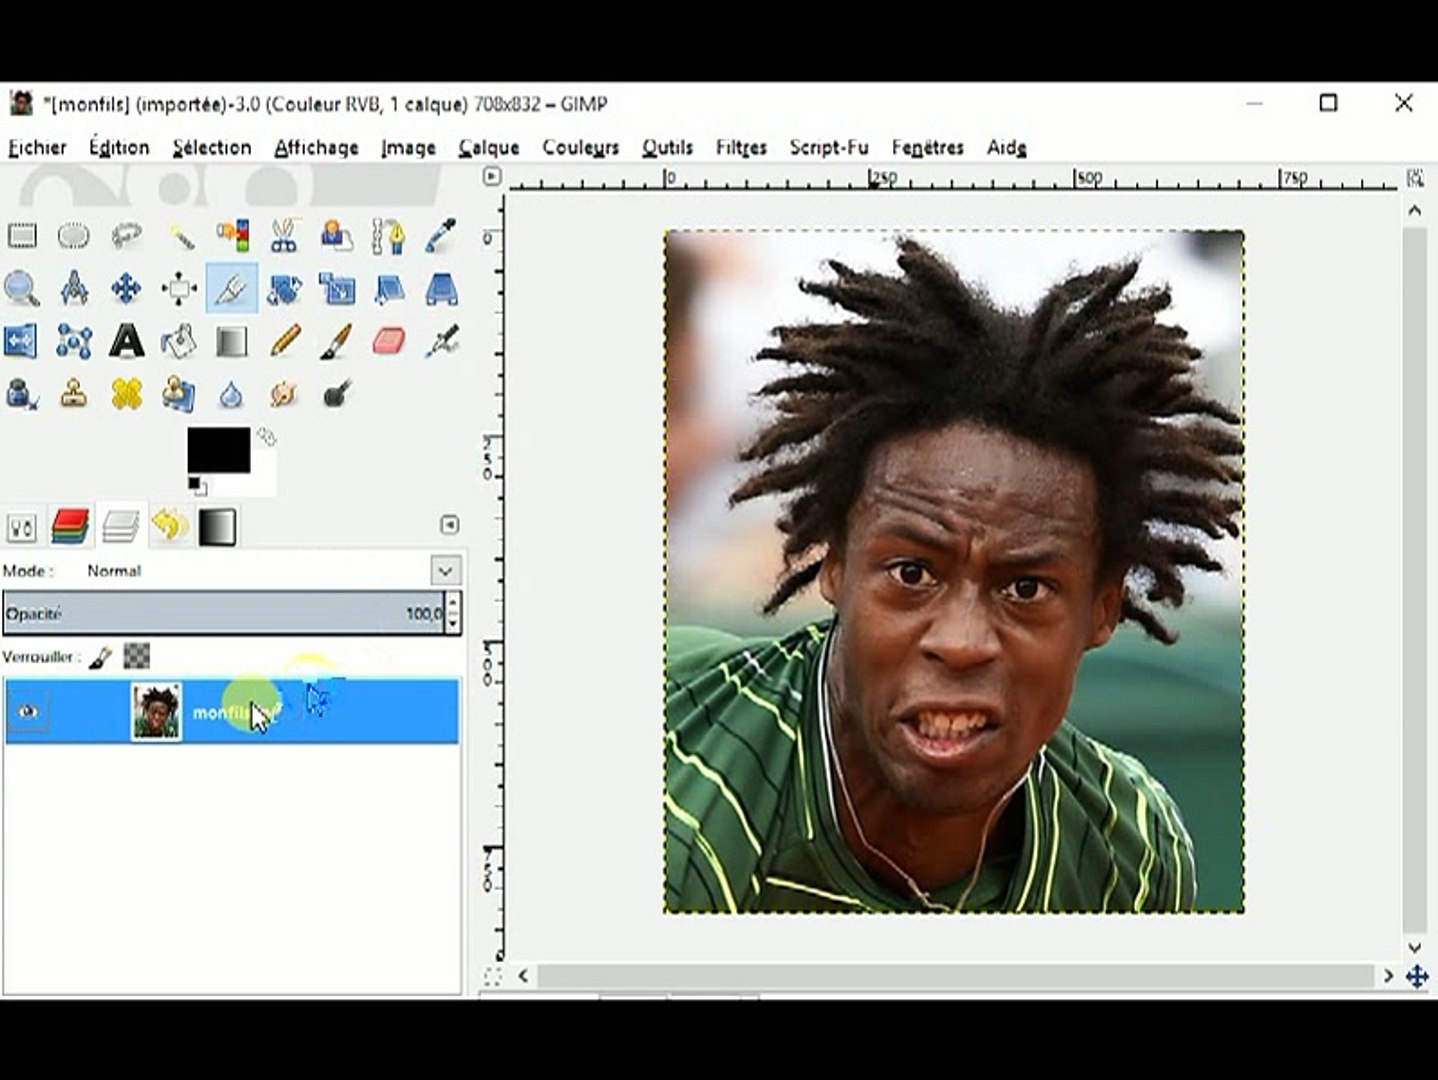
Task: Open the dock tab configuration menu
Action: (x=449, y=525)
